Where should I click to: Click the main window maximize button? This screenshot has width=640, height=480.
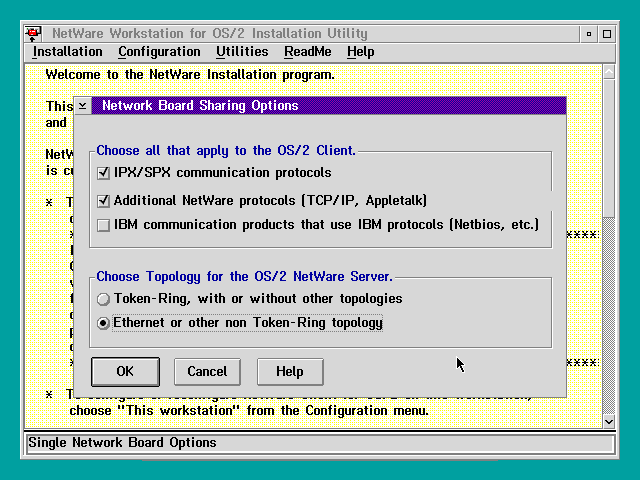(607, 34)
